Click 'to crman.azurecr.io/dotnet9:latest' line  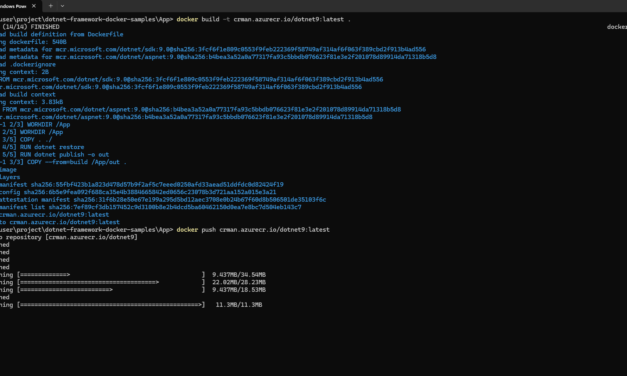60,222
